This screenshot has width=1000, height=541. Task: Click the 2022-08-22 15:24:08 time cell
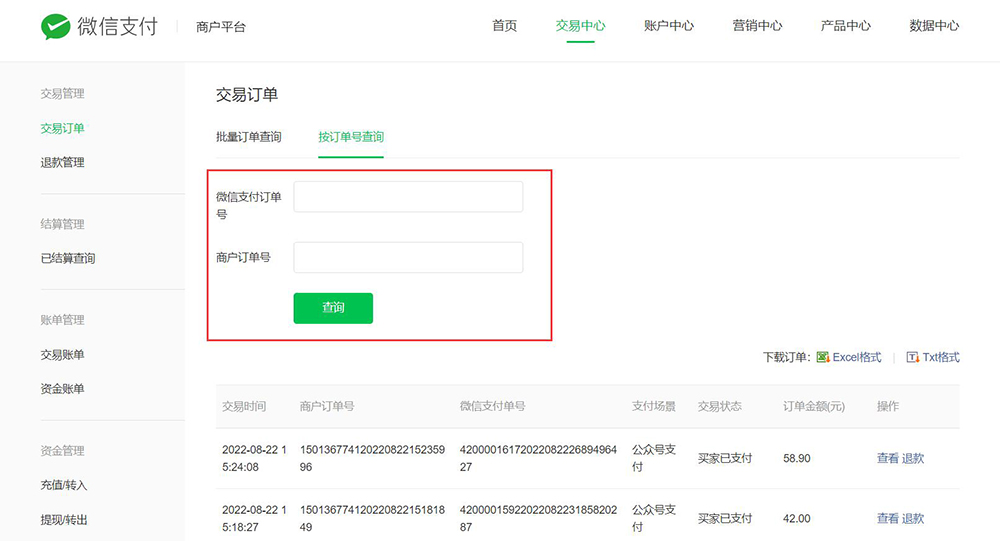click(254, 458)
